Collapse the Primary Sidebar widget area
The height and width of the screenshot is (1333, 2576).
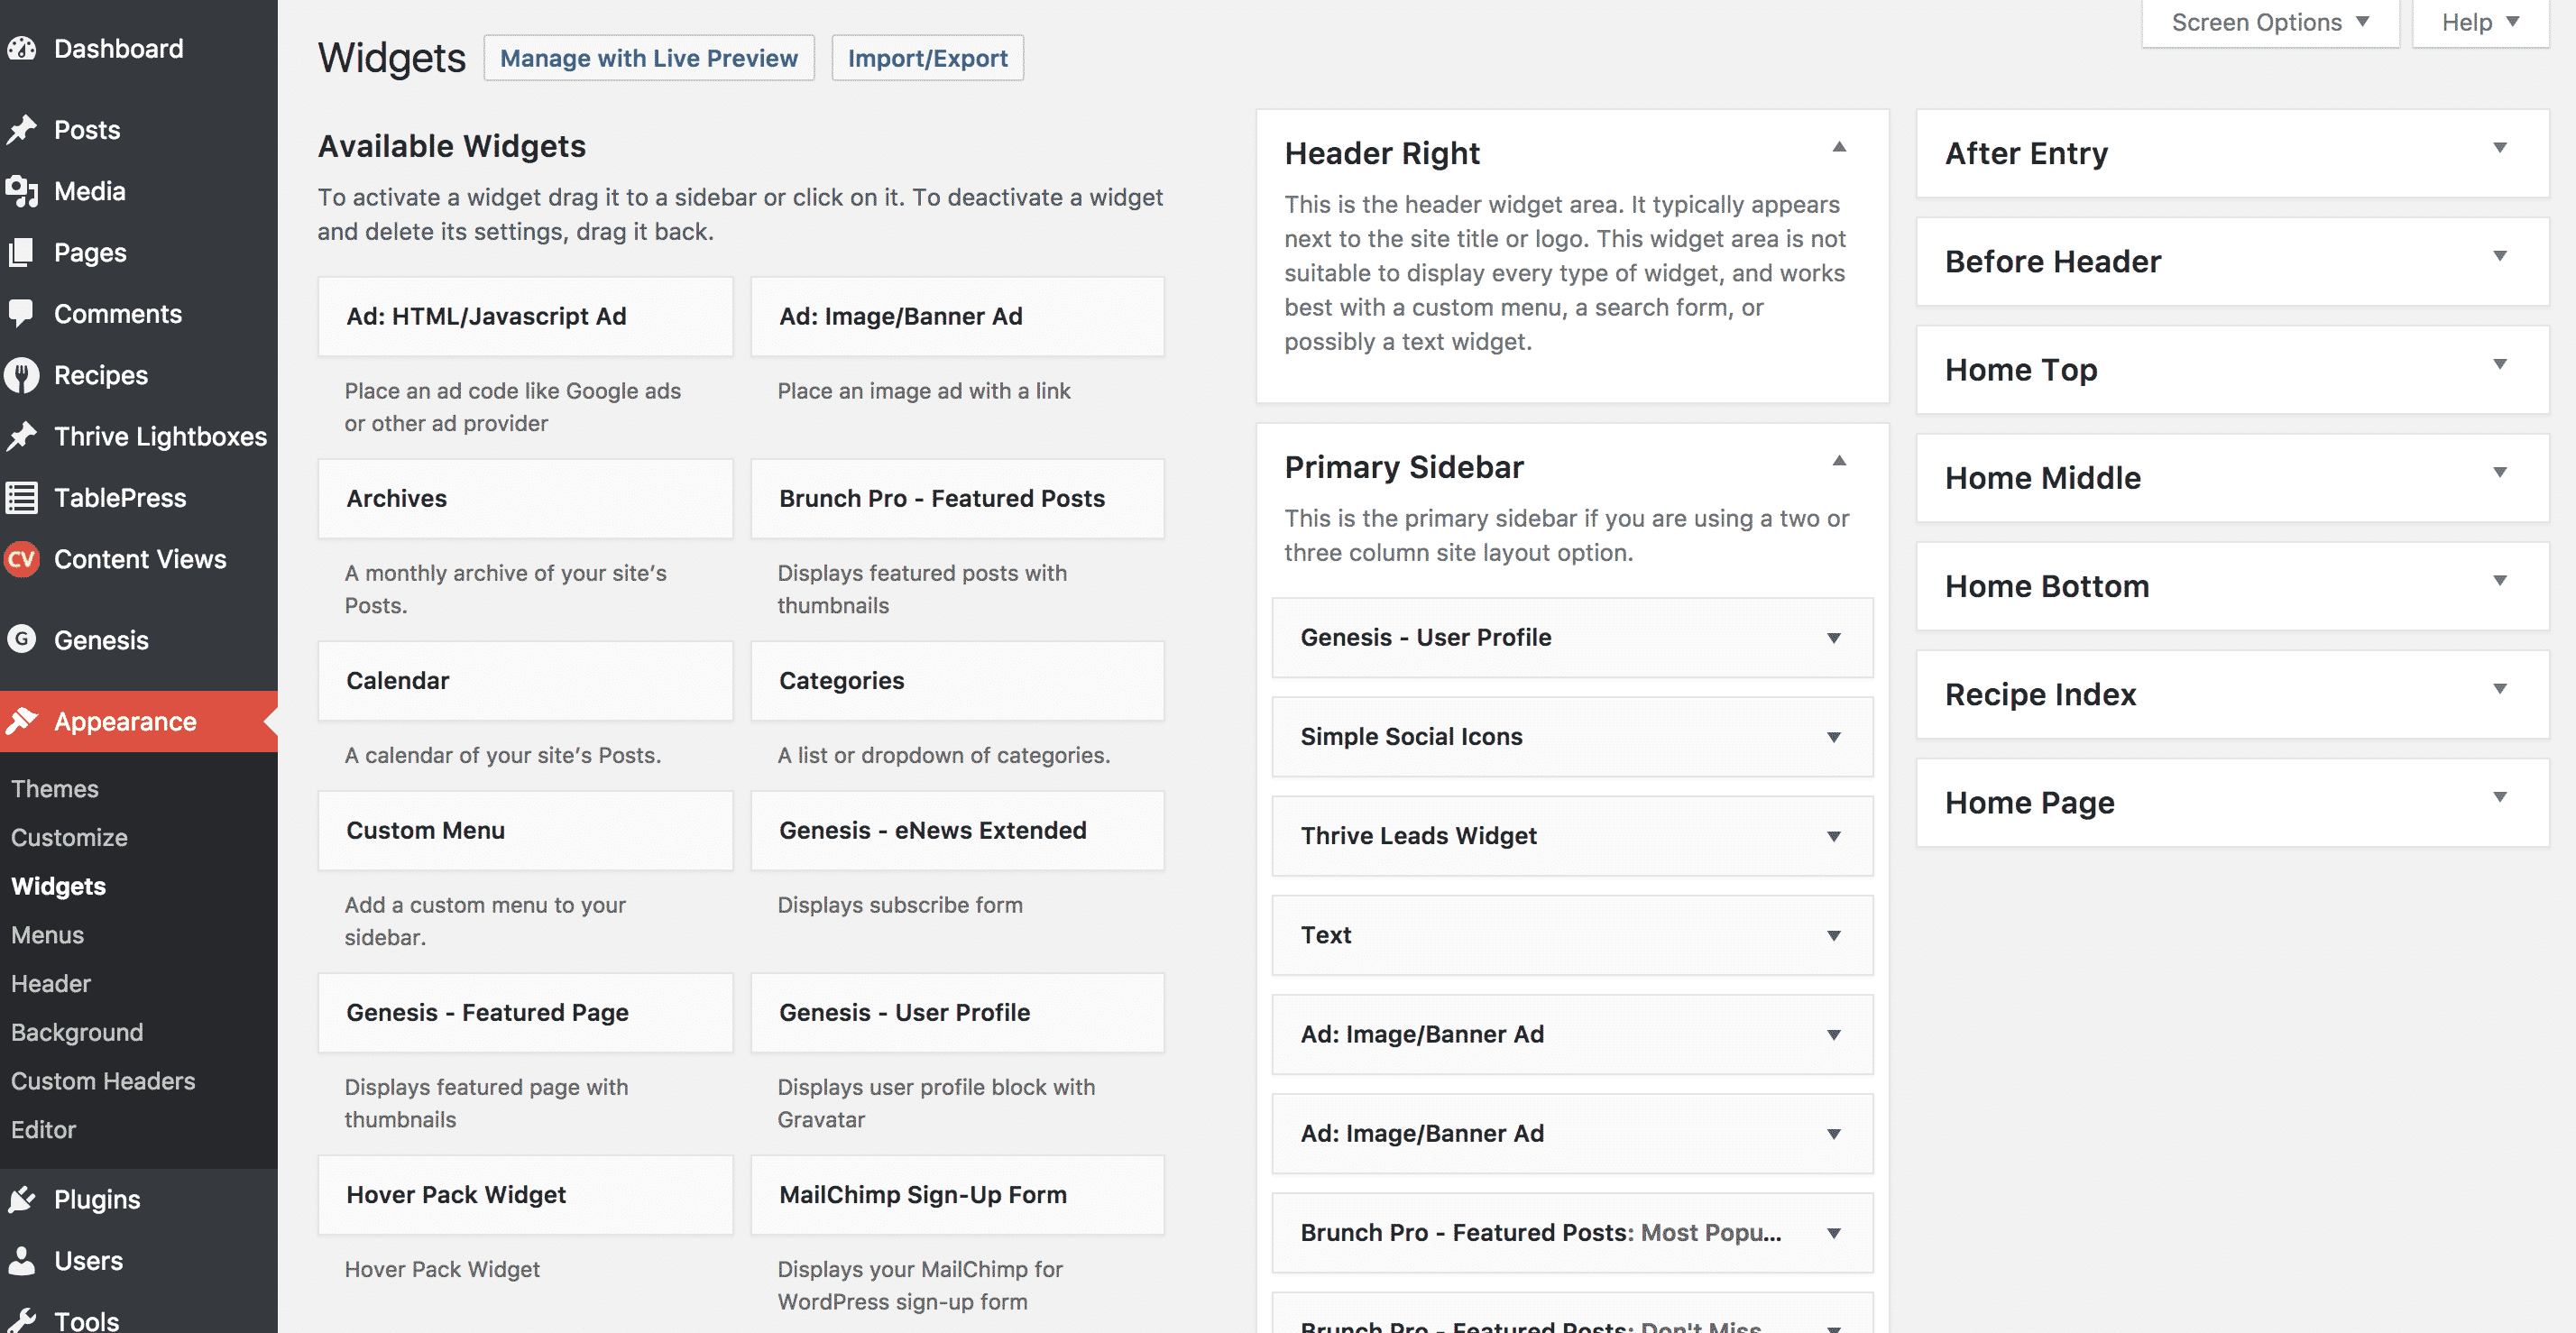tap(1838, 461)
